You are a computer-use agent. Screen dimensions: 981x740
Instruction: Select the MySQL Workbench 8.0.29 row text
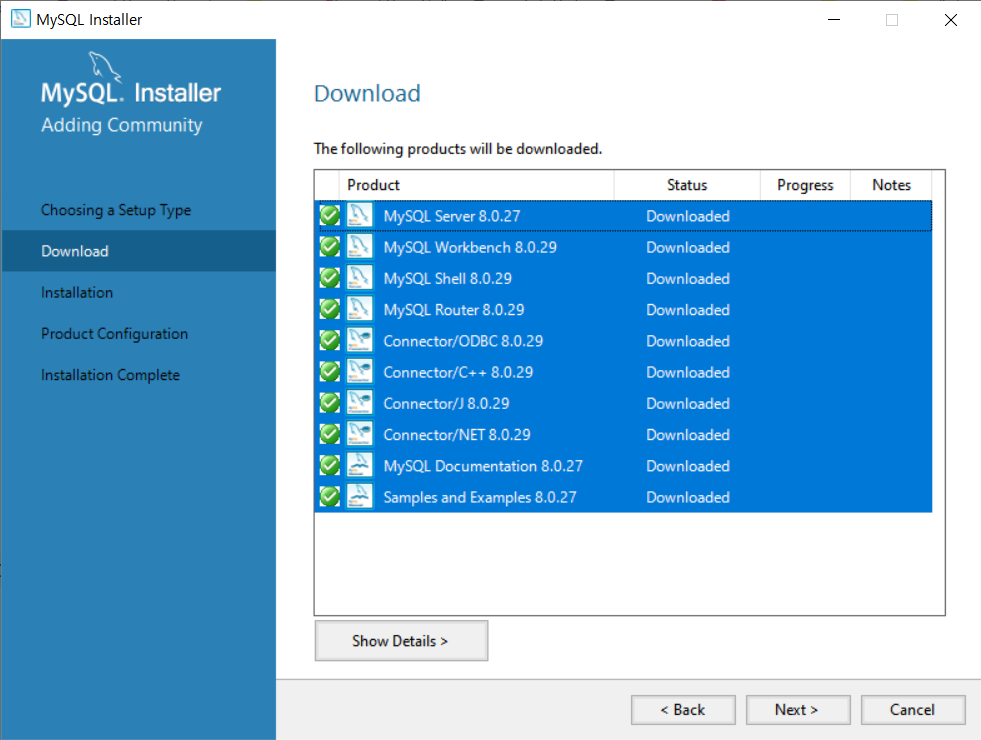click(x=470, y=248)
